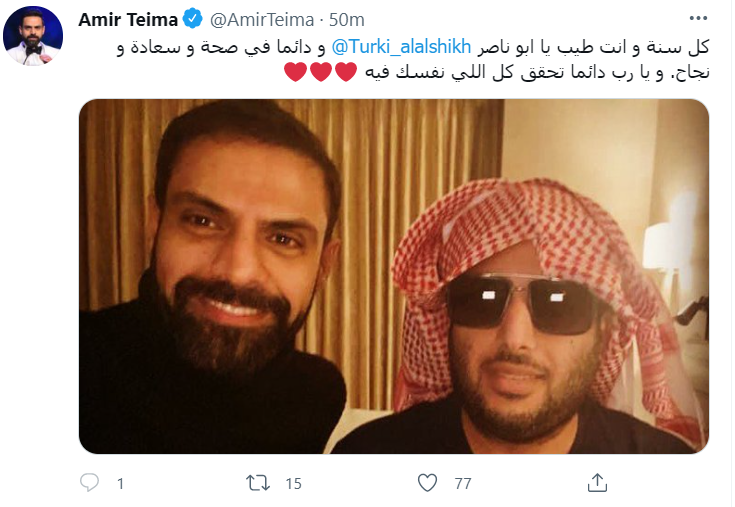Retweet this post using the arrows icon
This screenshot has width=735, height=507.
click(x=258, y=483)
